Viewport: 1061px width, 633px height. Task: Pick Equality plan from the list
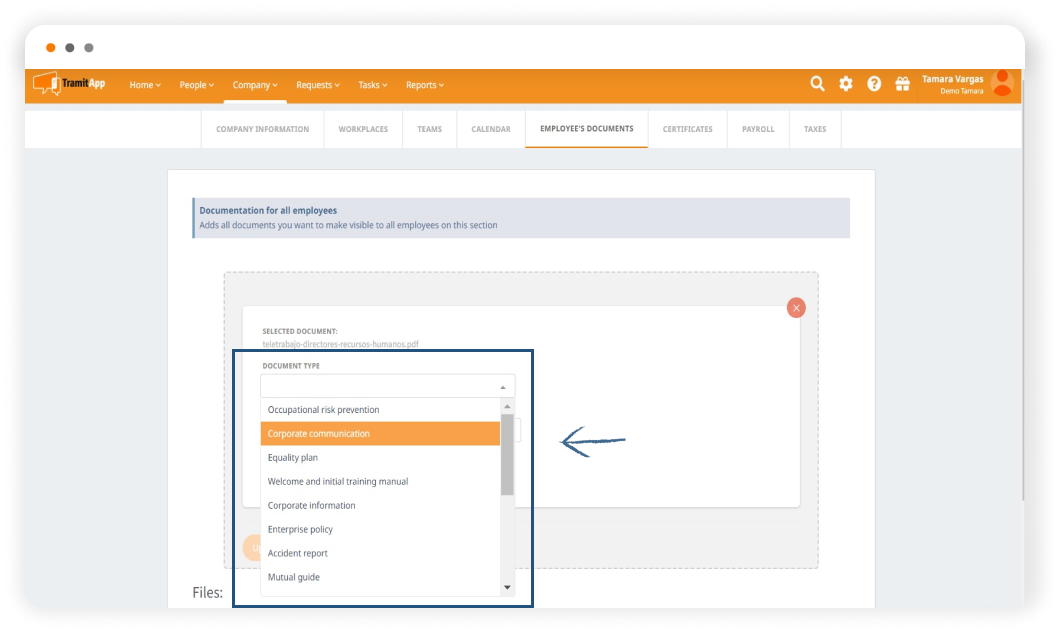tap(380, 458)
